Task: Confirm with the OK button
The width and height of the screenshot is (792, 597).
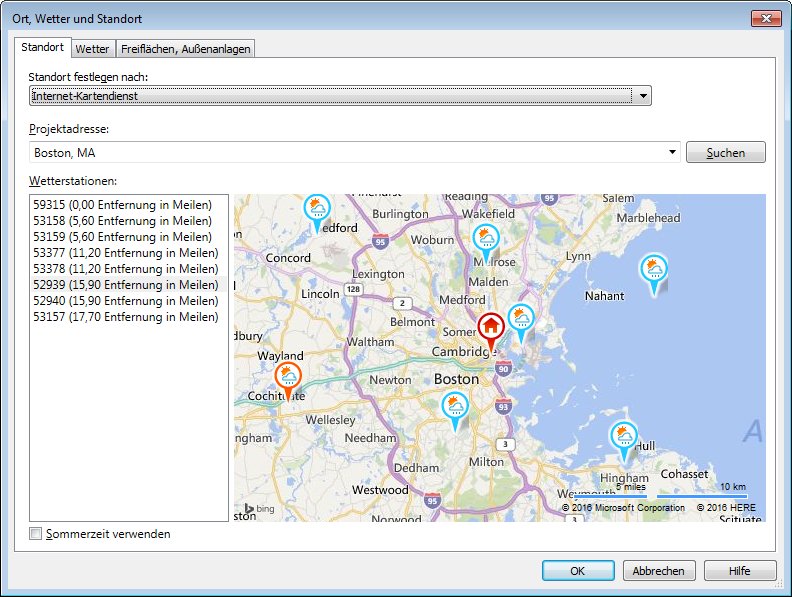Action: click(x=578, y=571)
